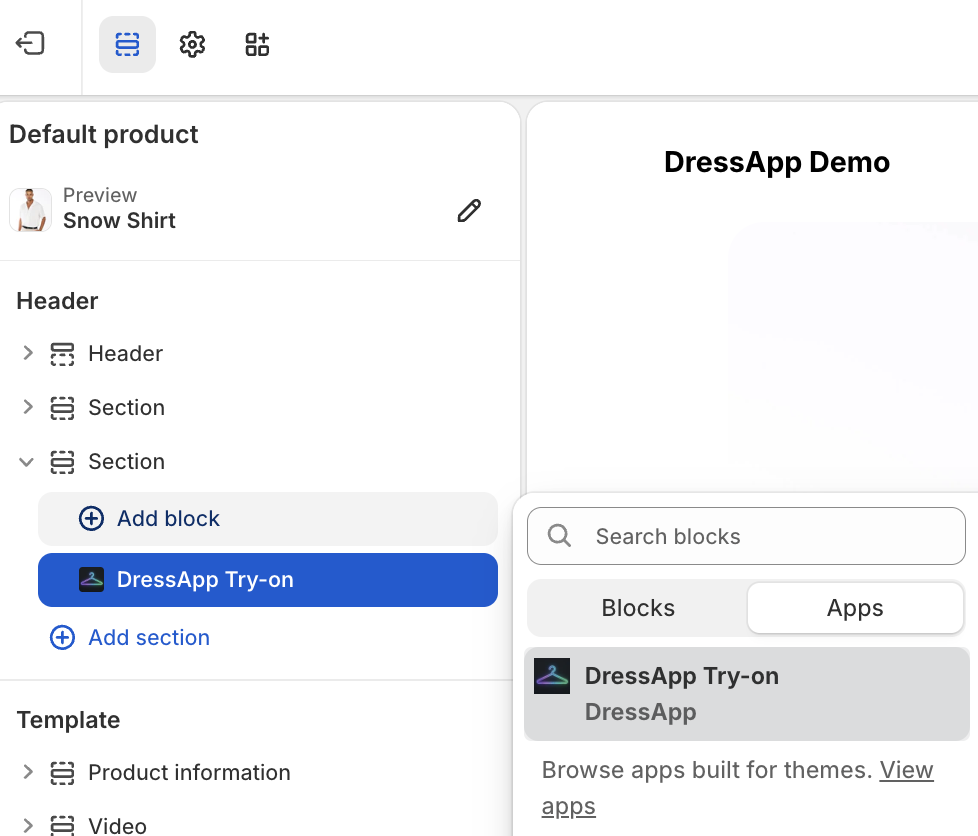Click Product information label
This screenshot has width=978, height=836.
click(189, 772)
